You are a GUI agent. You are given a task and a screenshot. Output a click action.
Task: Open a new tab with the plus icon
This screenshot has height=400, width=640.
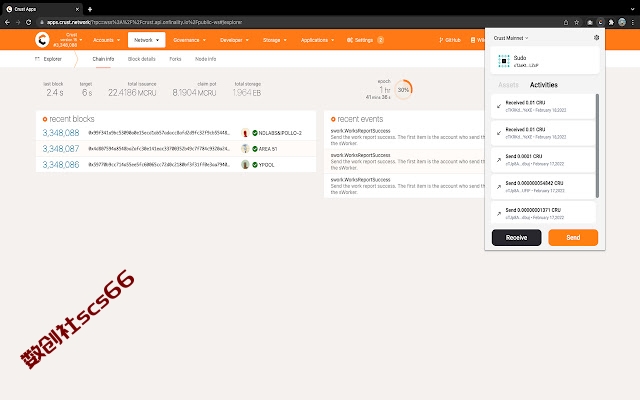pyautogui.click(x=90, y=9)
